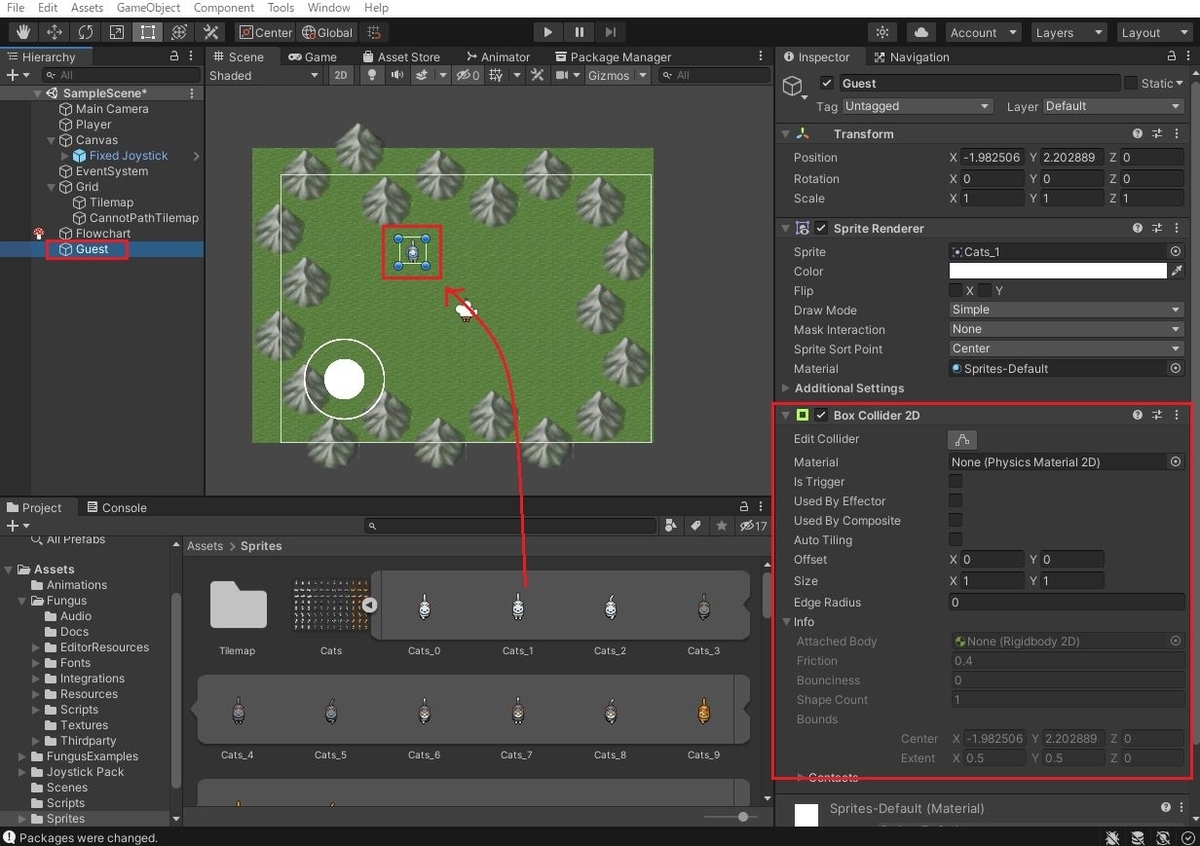Open the Window menu
The width and height of the screenshot is (1200, 846).
pyautogui.click(x=328, y=8)
